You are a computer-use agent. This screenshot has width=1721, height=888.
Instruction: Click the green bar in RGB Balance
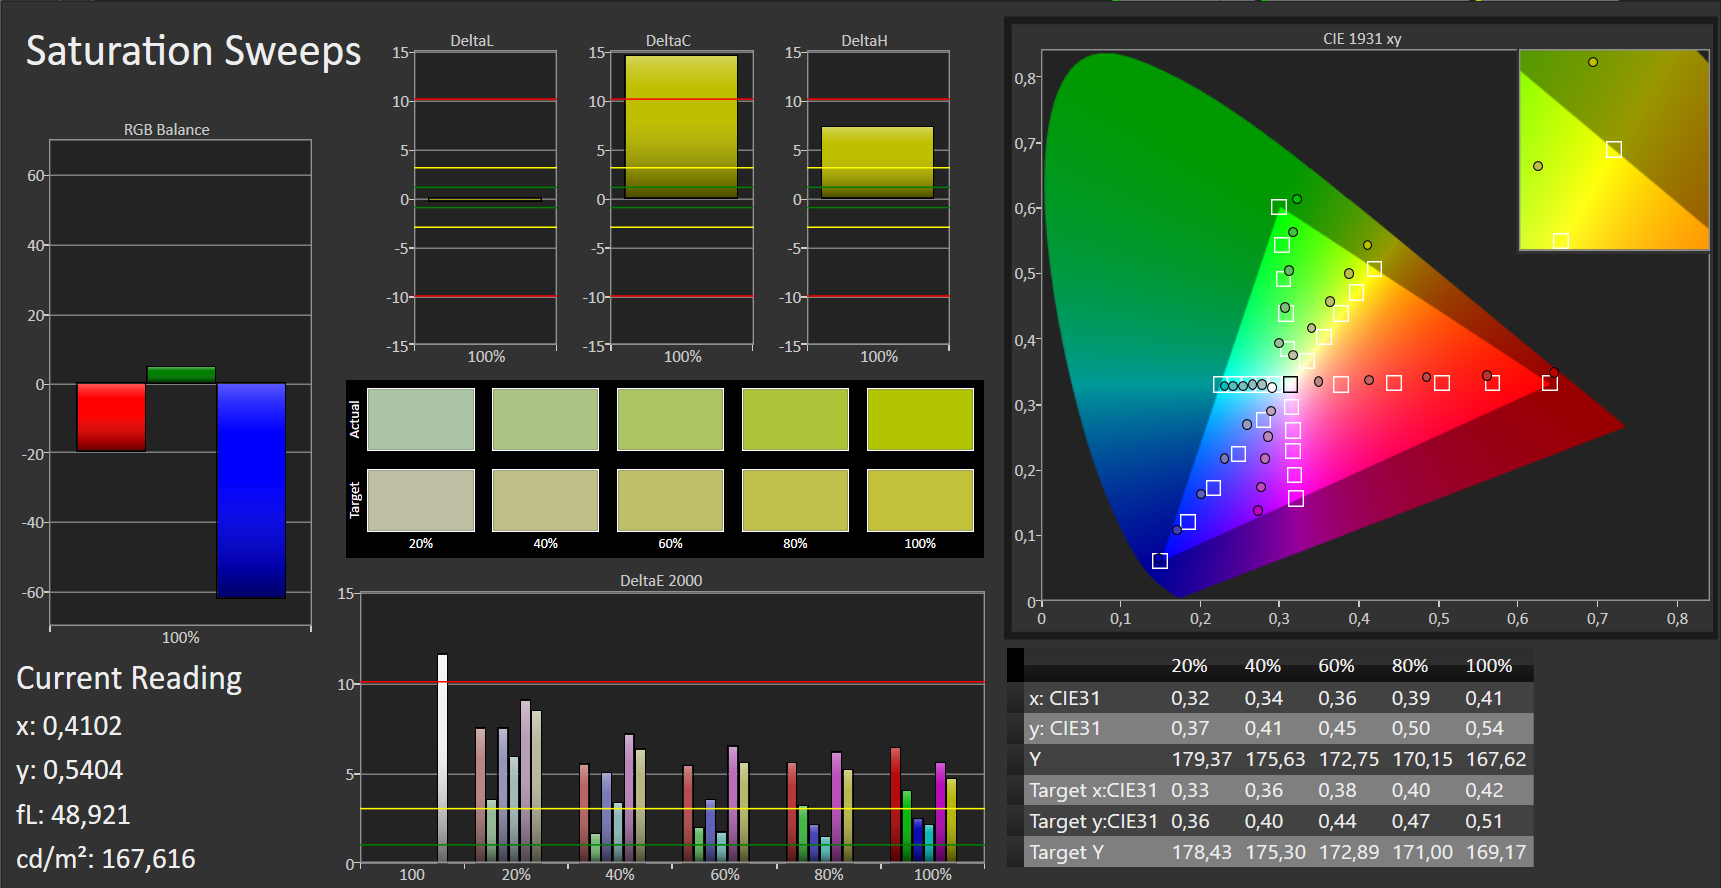click(x=181, y=375)
